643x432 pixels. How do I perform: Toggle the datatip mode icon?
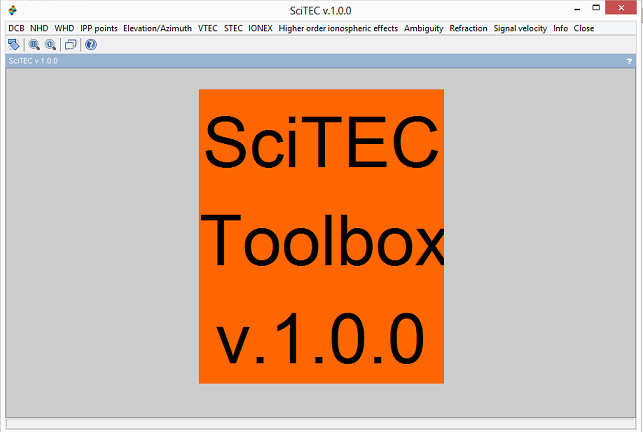71,45
